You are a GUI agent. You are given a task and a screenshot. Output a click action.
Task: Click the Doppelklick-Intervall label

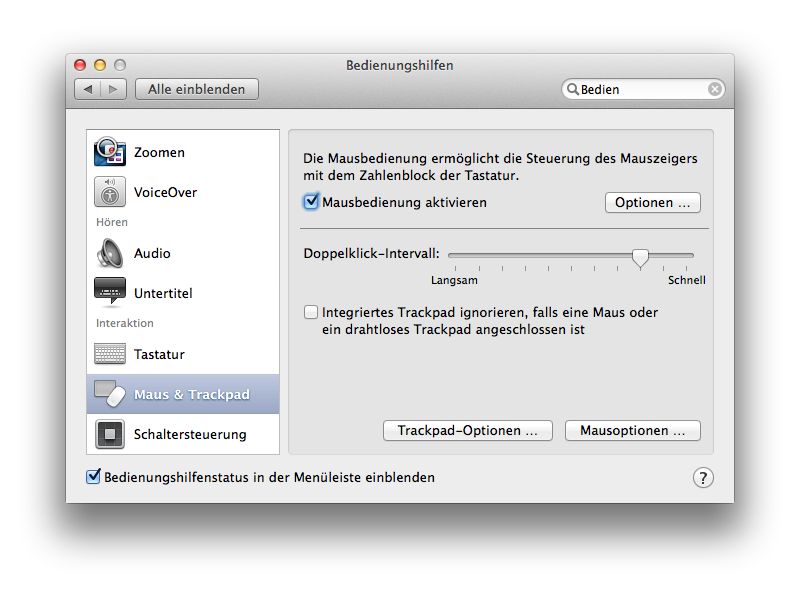pyautogui.click(x=371, y=254)
